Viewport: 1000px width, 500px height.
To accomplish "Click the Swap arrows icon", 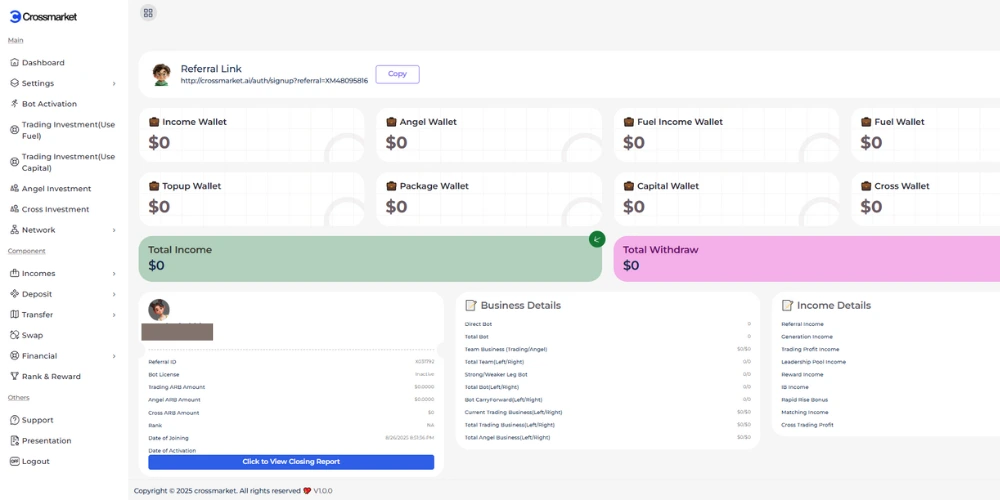I will (x=15, y=335).
